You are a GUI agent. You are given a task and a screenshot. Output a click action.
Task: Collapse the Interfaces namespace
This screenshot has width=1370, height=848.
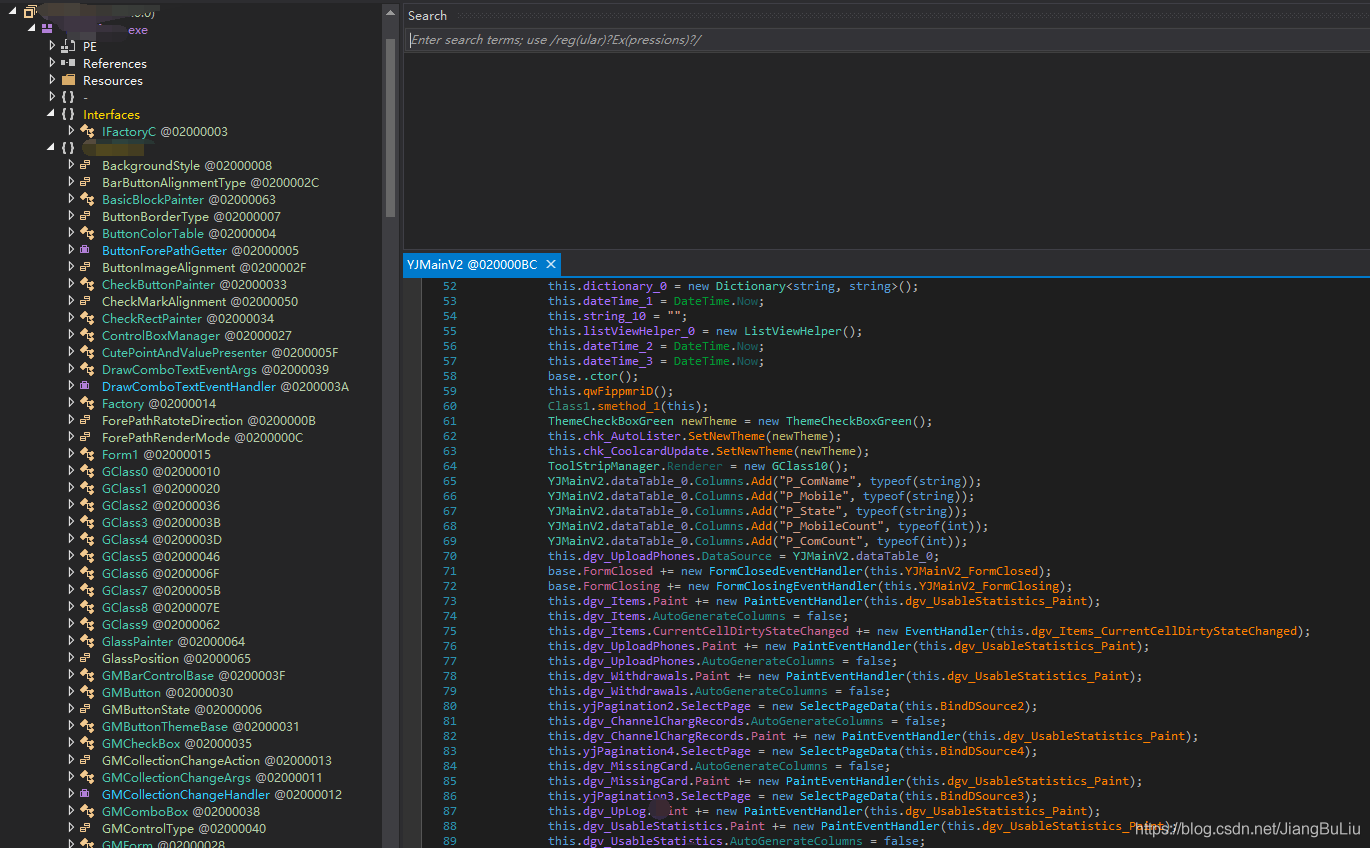point(52,114)
